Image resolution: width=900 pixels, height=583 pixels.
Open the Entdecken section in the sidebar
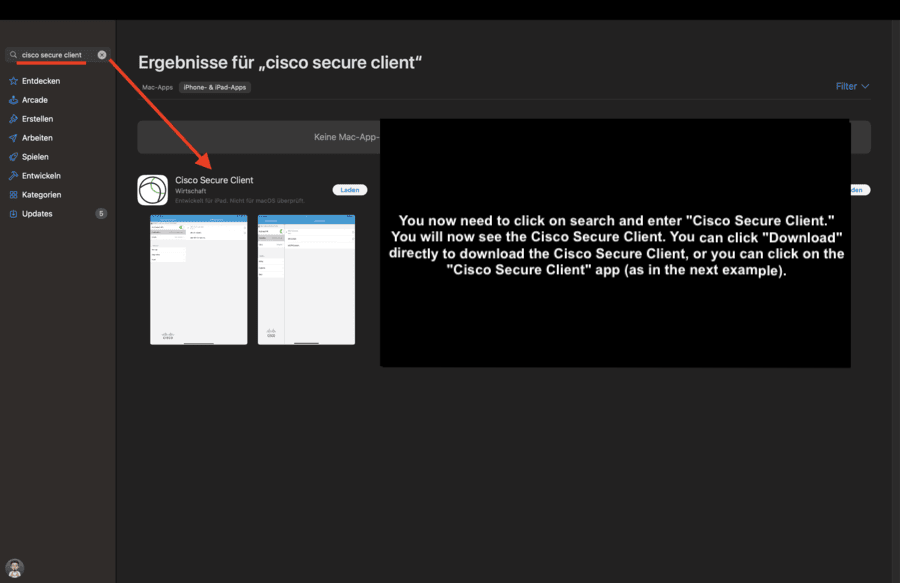(x=35, y=81)
